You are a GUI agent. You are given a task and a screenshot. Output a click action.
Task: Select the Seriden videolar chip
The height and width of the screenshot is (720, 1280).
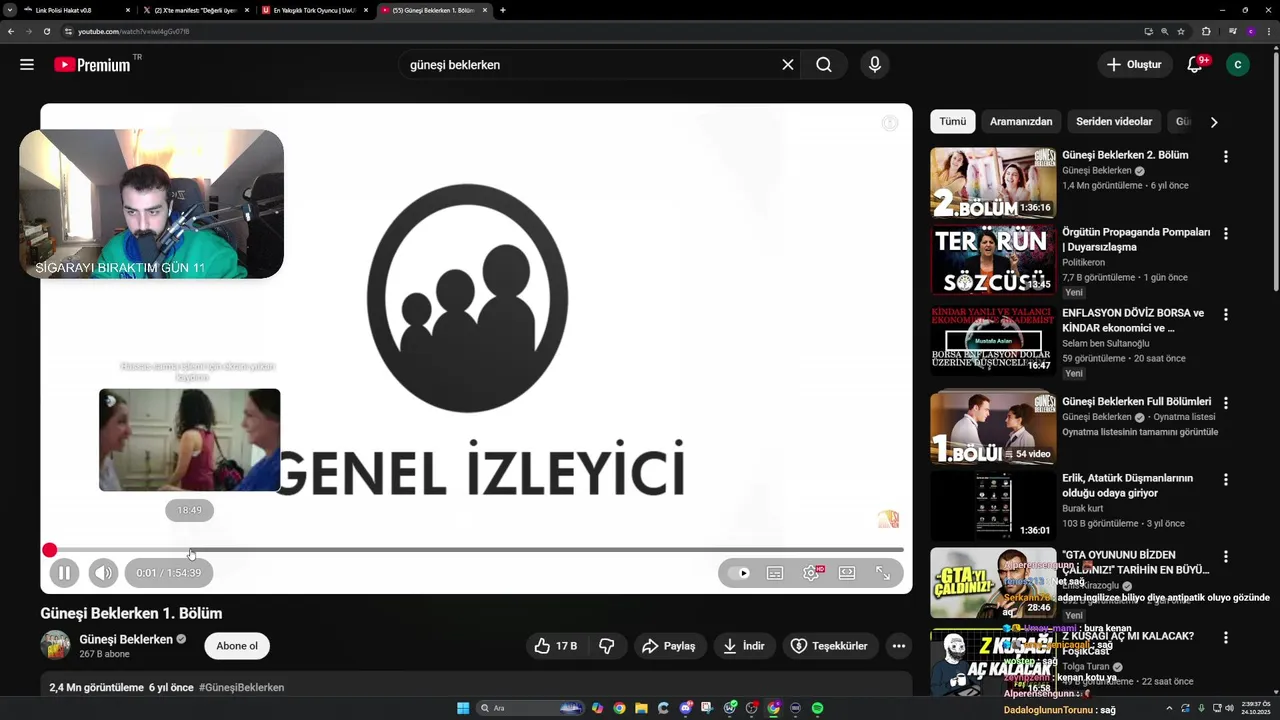[x=1114, y=122]
